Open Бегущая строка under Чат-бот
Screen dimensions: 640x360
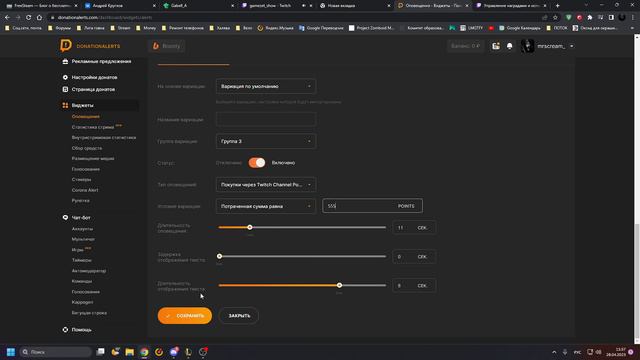(x=89, y=313)
